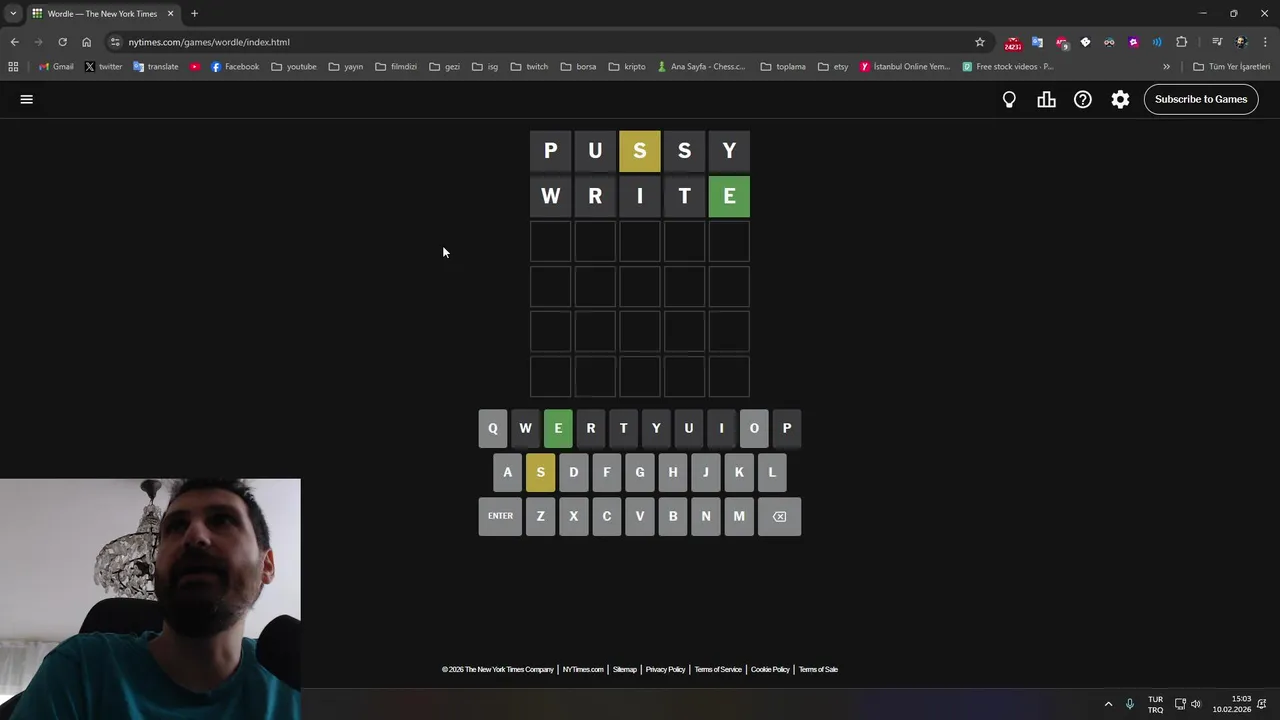Viewport: 1280px width, 720px height.
Task: Open the NYTimes.com footer link
Action: (583, 670)
